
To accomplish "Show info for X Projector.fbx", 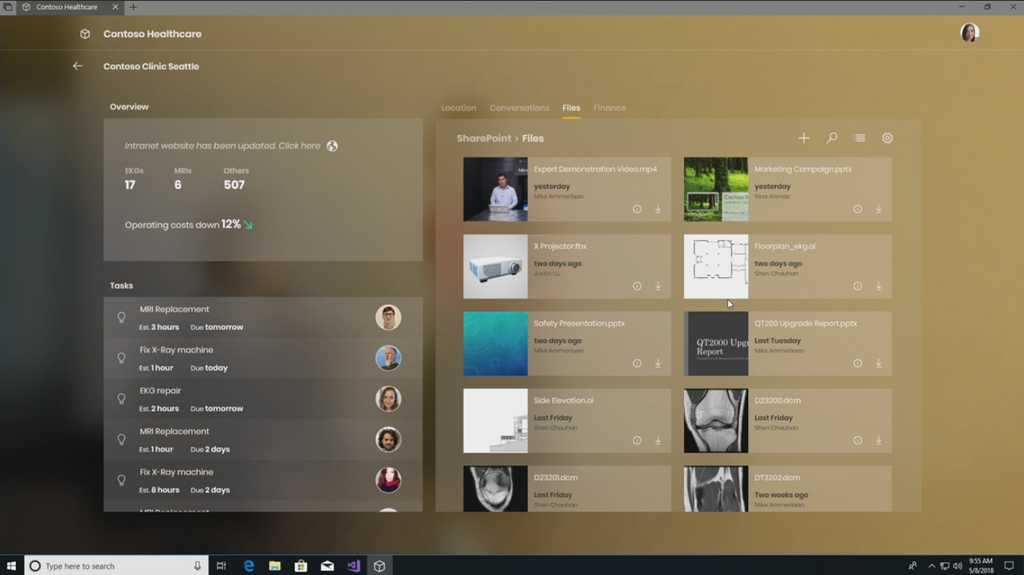I will click(x=637, y=286).
